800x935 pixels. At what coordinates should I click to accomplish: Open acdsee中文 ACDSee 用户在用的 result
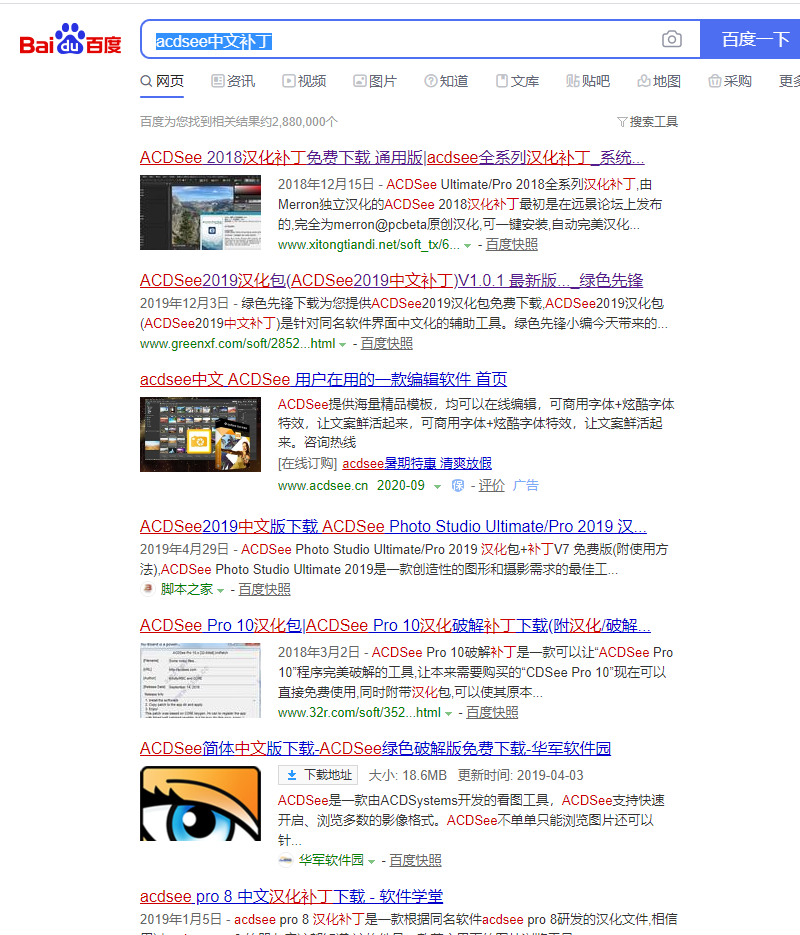[324, 379]
